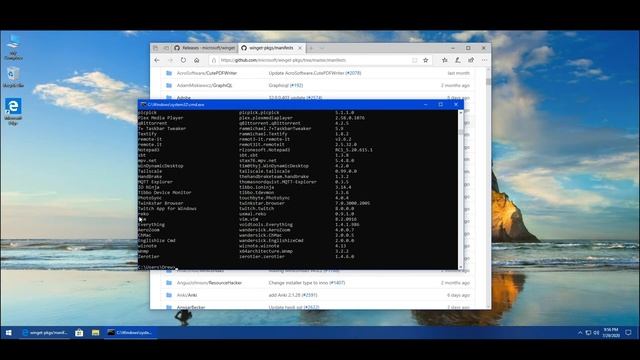
Task: Click folder icon beside GraphiQL row
Action: 169,85
